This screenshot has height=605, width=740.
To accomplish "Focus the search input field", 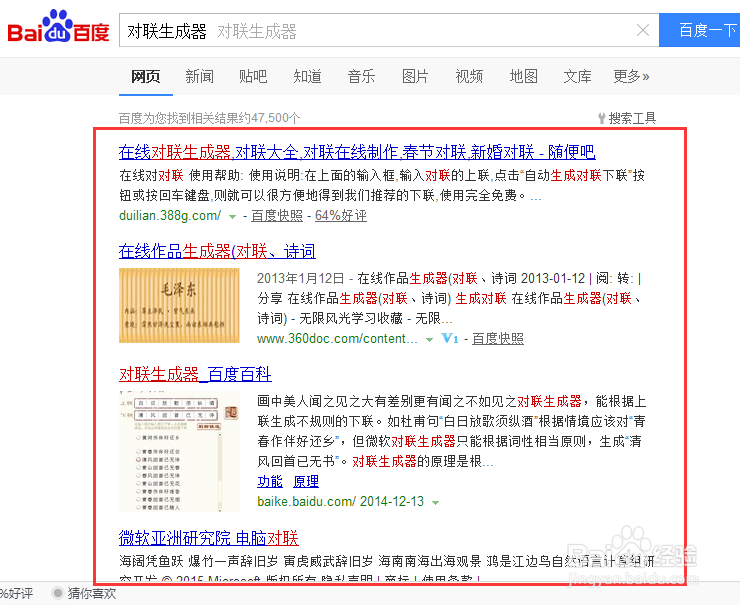I will click(389, 30).
